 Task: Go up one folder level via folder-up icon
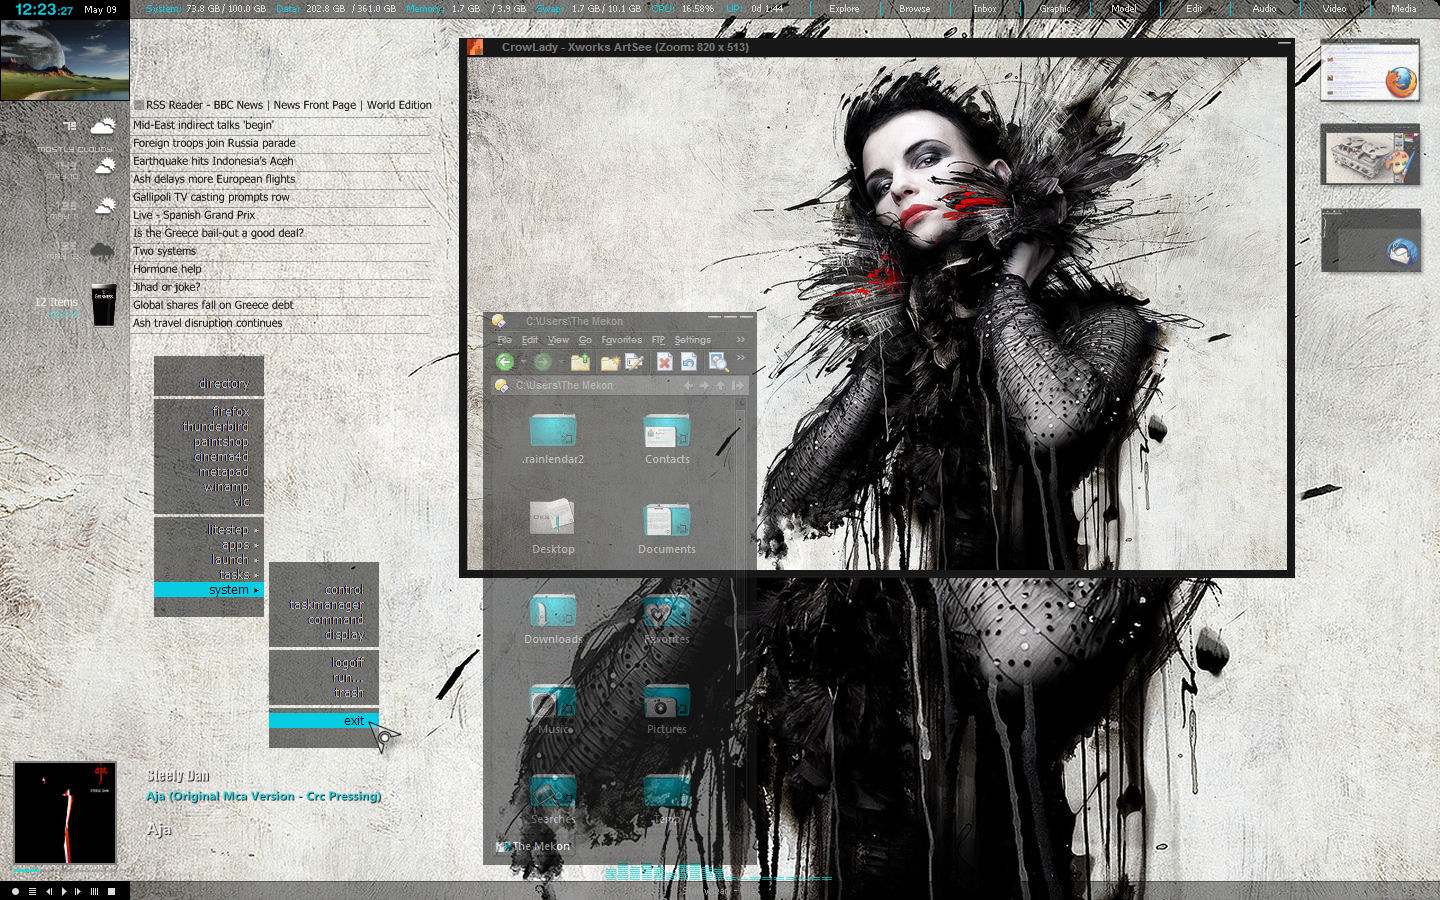(x=580, y=362)
